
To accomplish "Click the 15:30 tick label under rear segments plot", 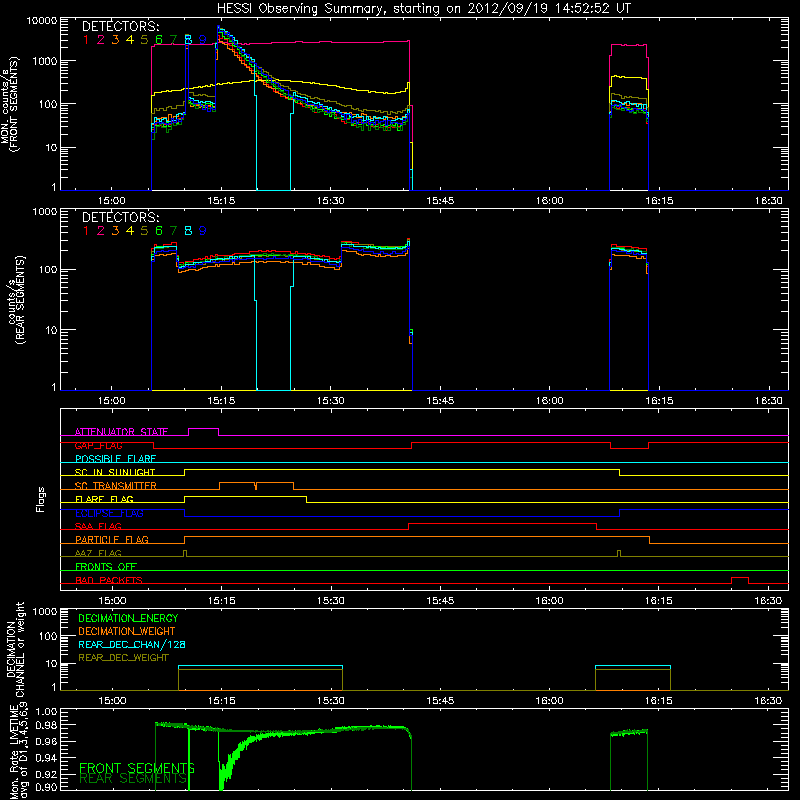I will (331, 401).
